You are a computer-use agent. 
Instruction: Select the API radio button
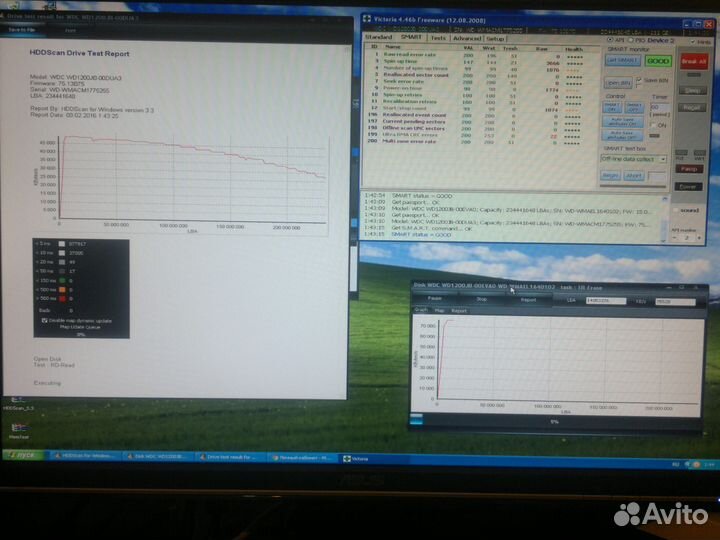click(610, 40)
